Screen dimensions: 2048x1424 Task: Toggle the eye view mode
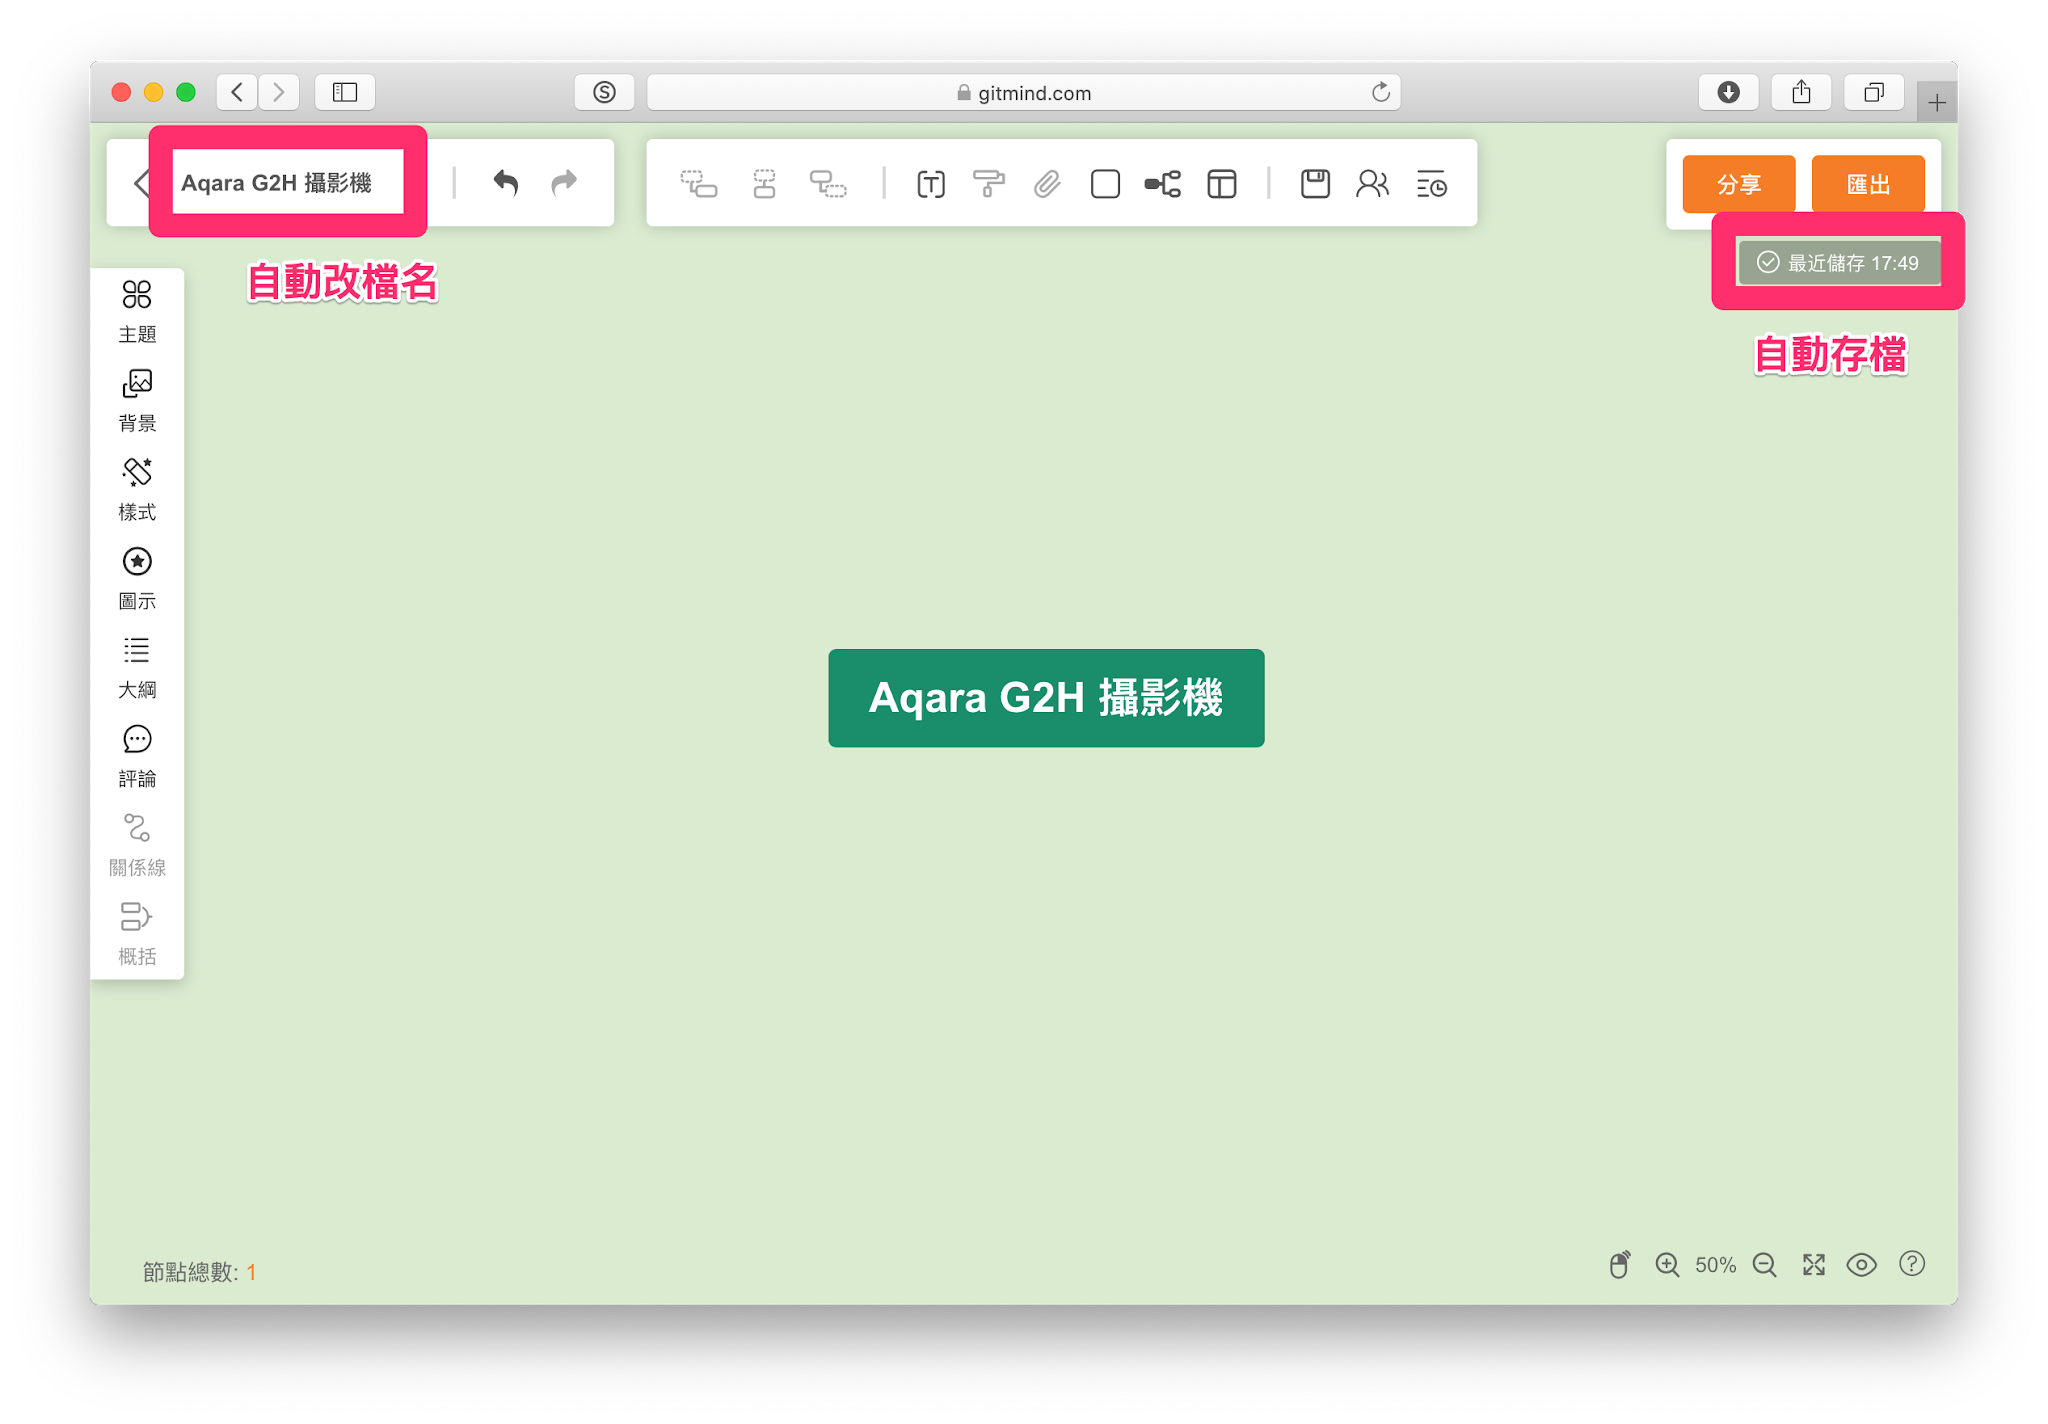1862,1265
